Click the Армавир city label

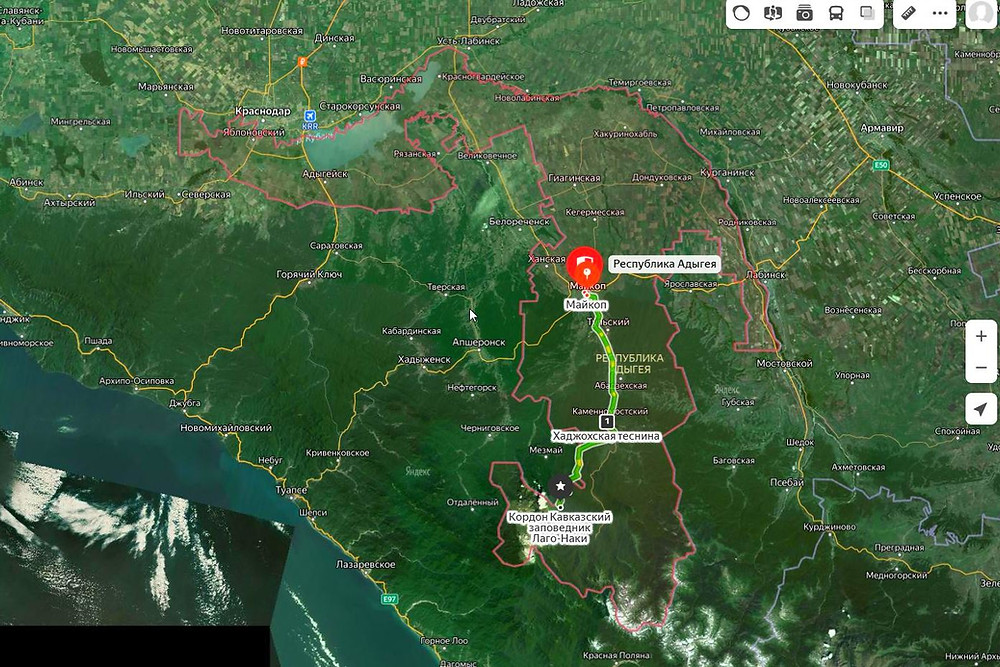tap(882, 128)
